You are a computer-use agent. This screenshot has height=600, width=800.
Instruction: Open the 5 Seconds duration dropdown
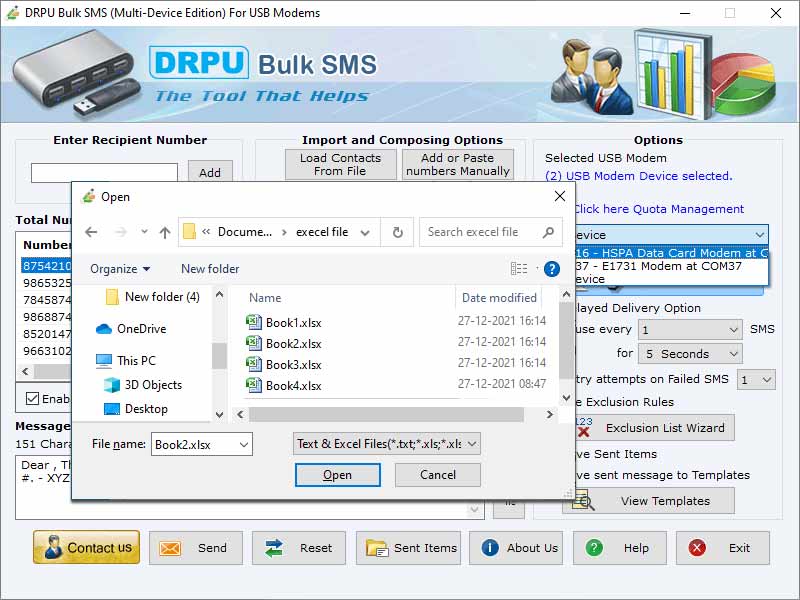733,354
